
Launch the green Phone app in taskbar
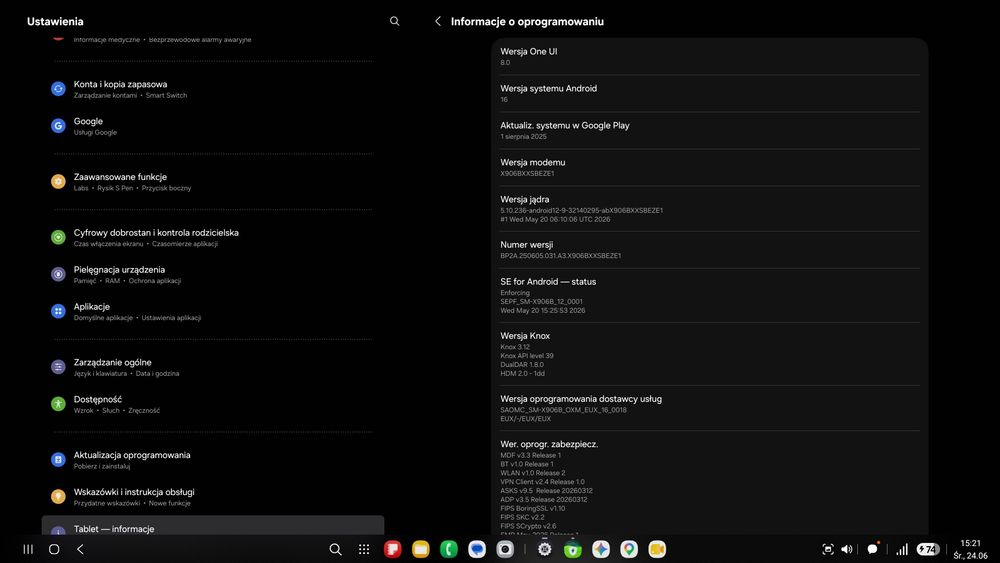(x=449, y=549)
